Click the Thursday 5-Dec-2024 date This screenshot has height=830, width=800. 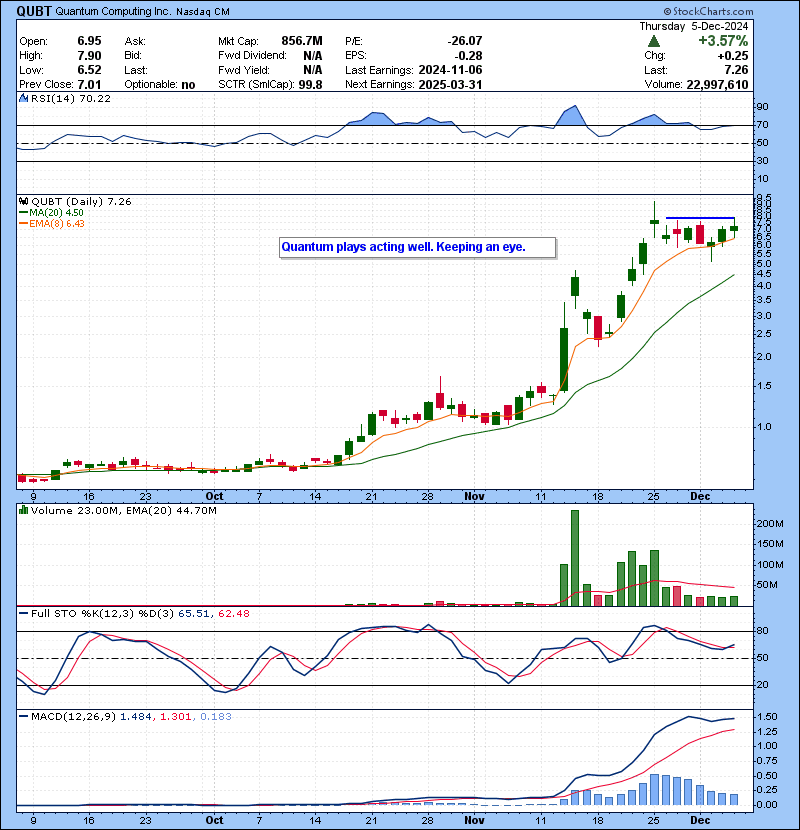694,26
